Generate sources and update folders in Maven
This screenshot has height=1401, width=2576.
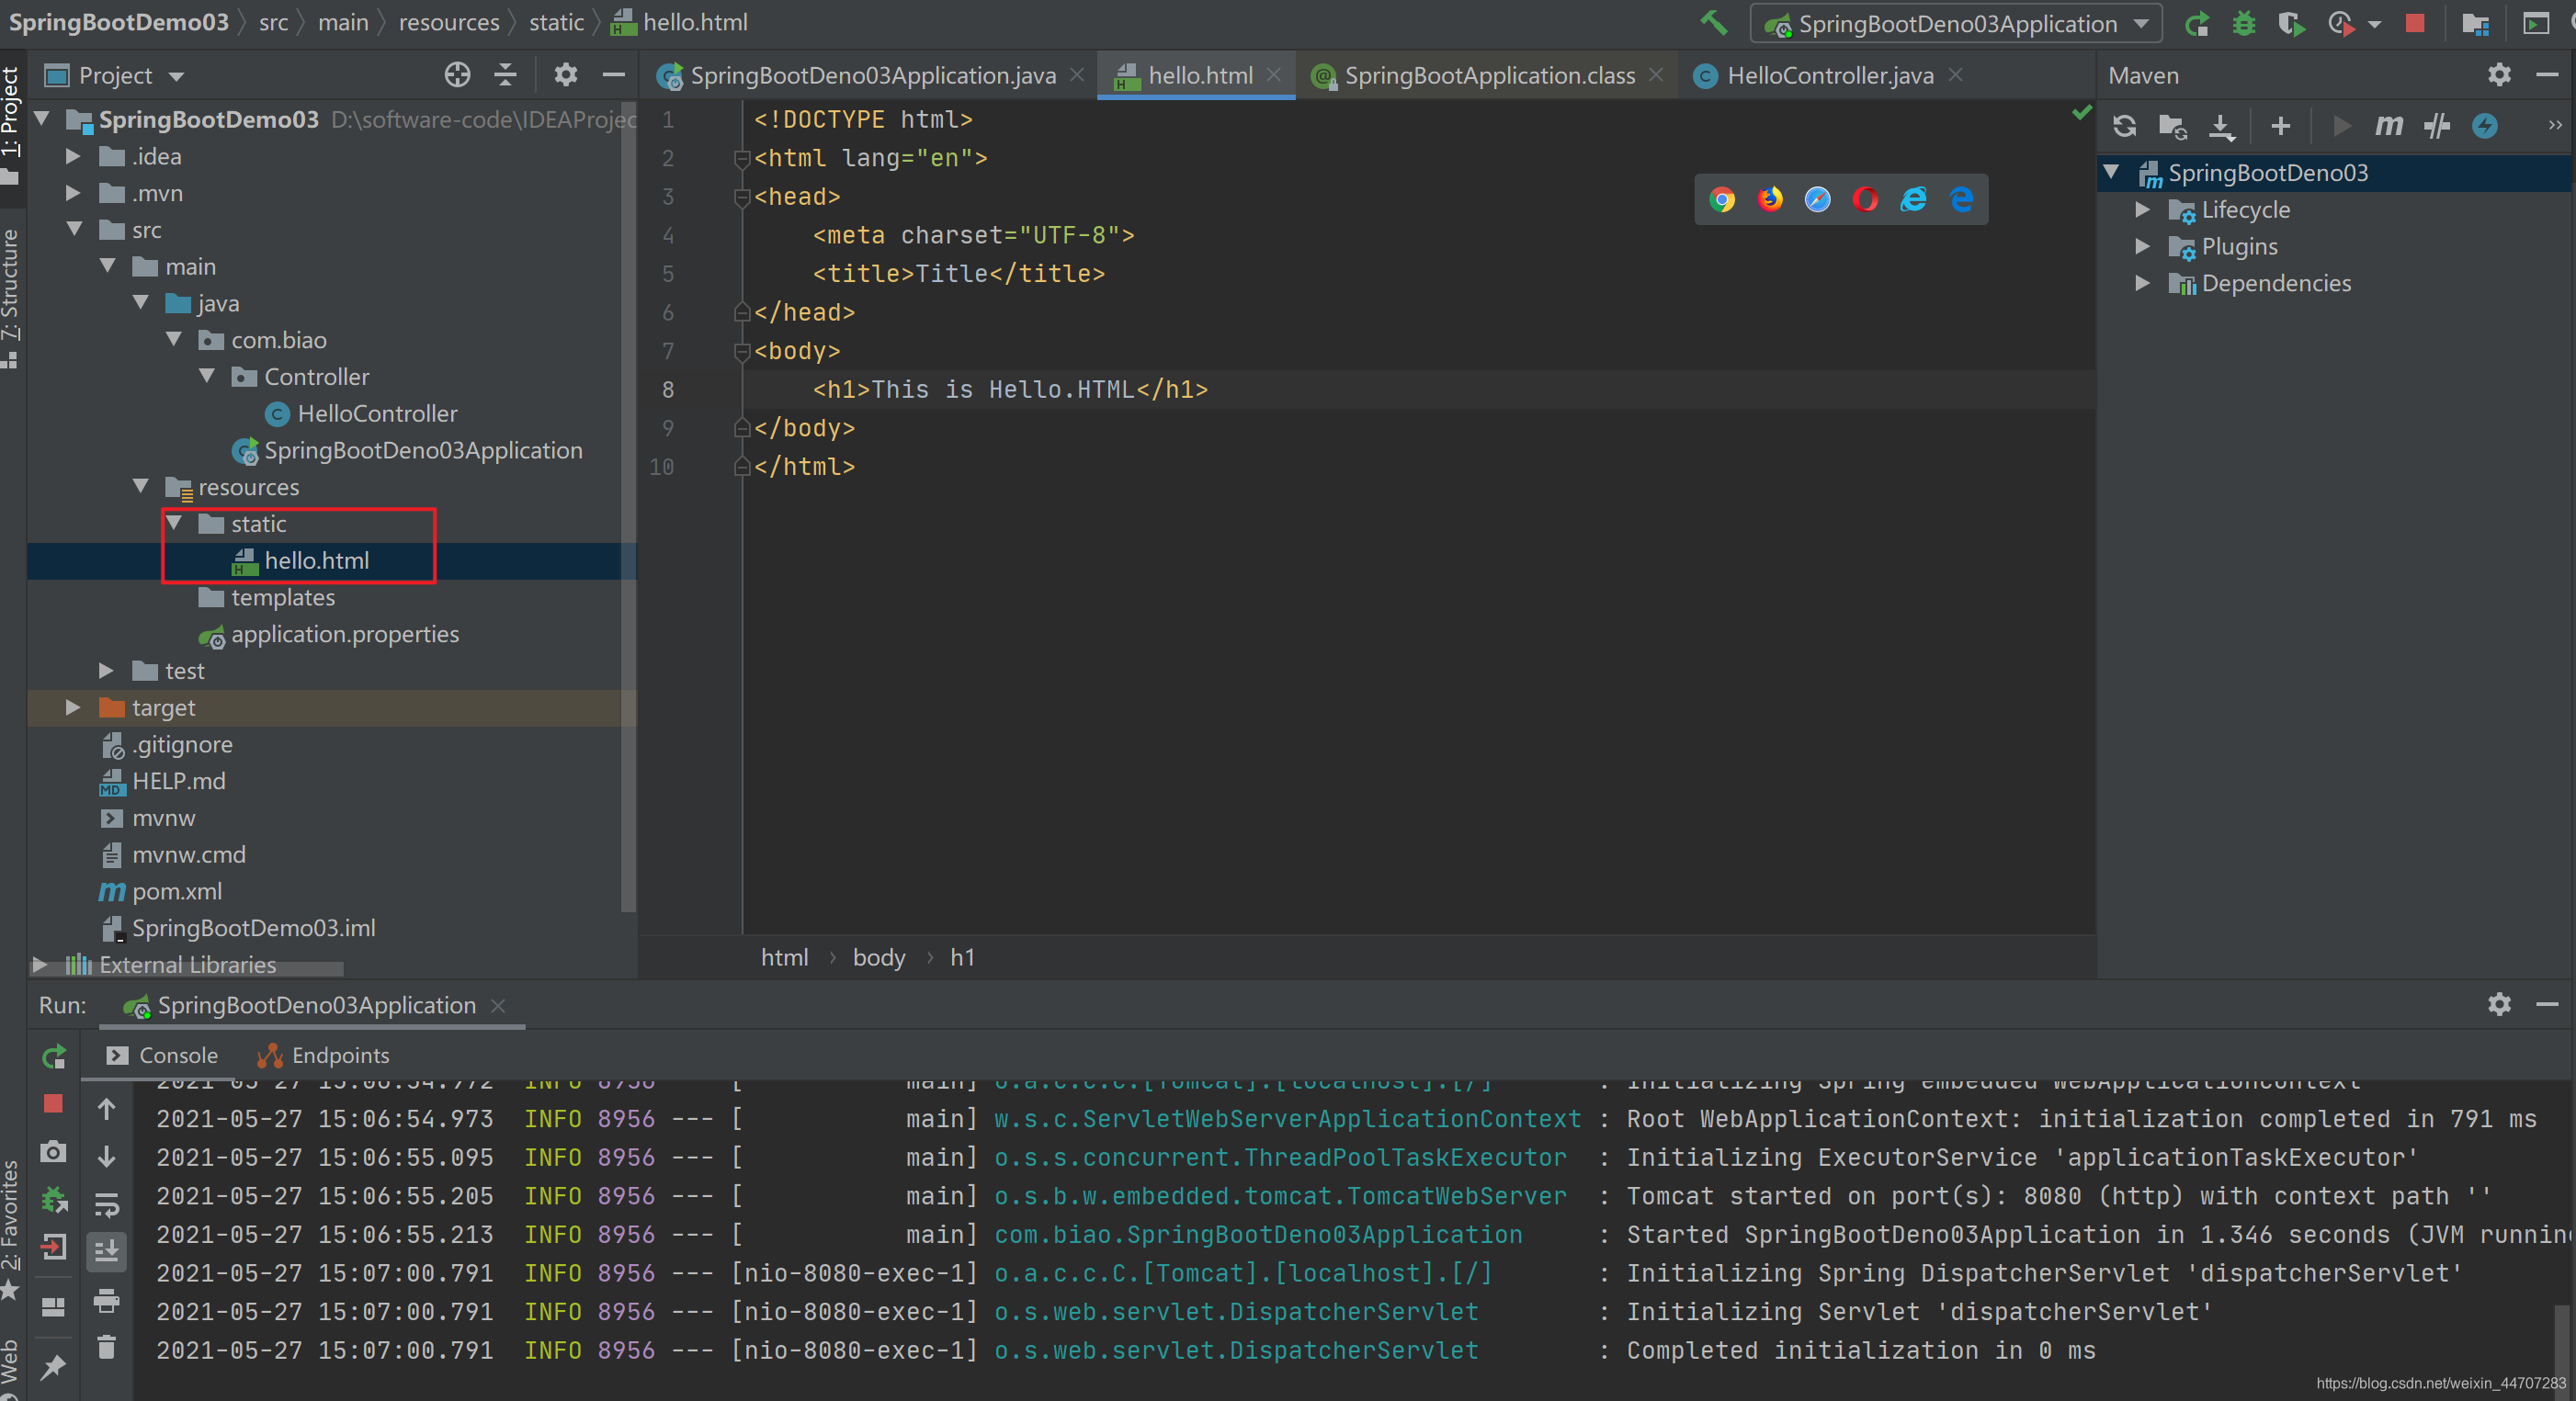pyautogui.click(x=2172, y=126)
